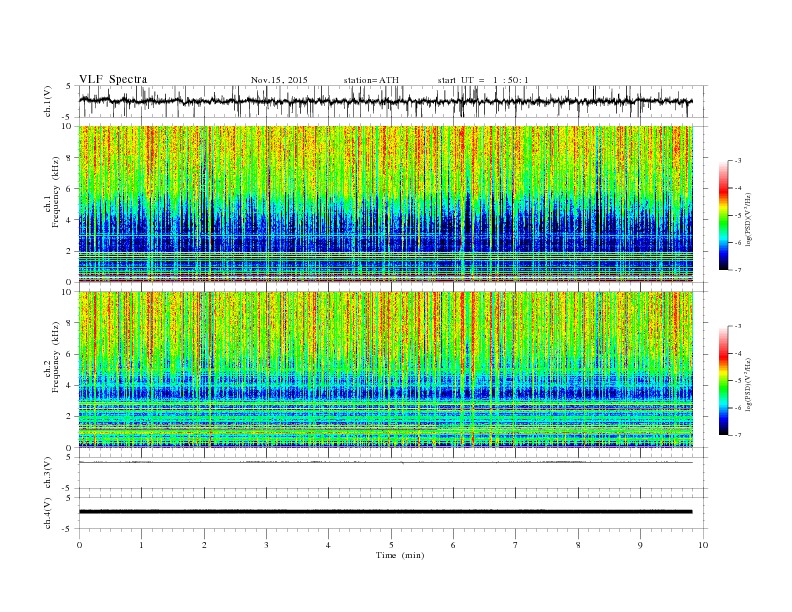Click the time axis tick label "5"
The image size is (792, 612).
(x=391, y=545)
